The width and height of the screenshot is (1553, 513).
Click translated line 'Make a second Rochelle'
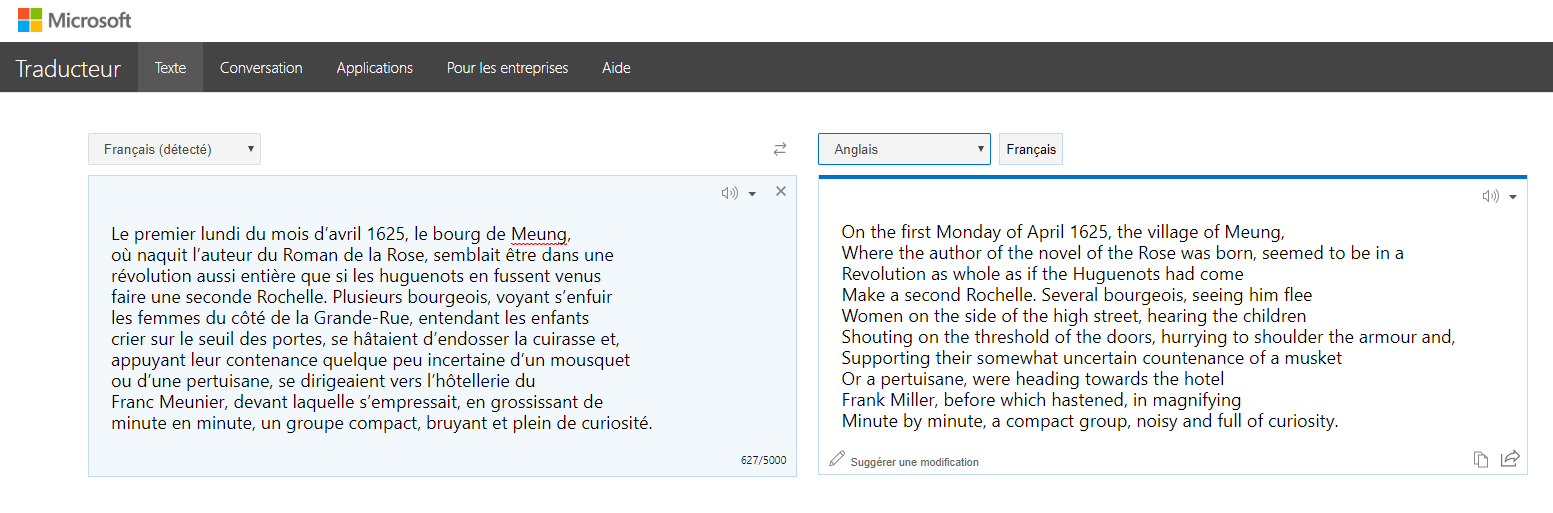(1077, 295)
